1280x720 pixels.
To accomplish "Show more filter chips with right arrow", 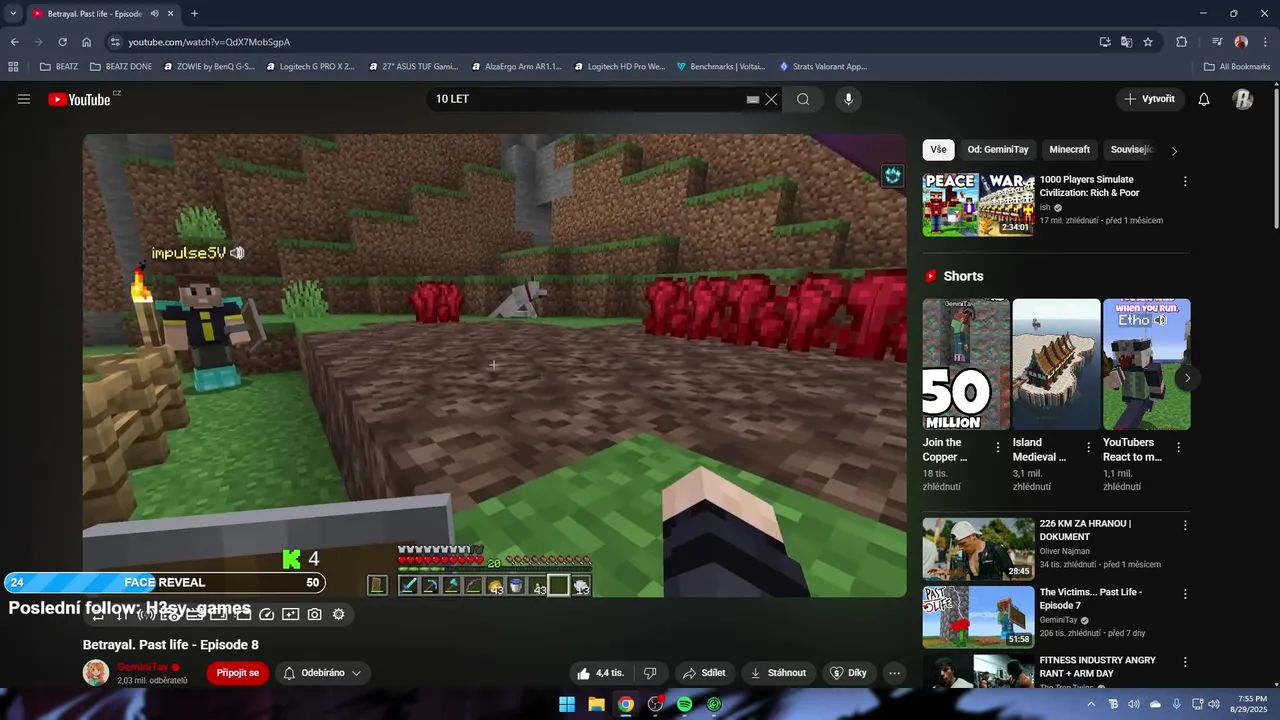I will 1174,151.
